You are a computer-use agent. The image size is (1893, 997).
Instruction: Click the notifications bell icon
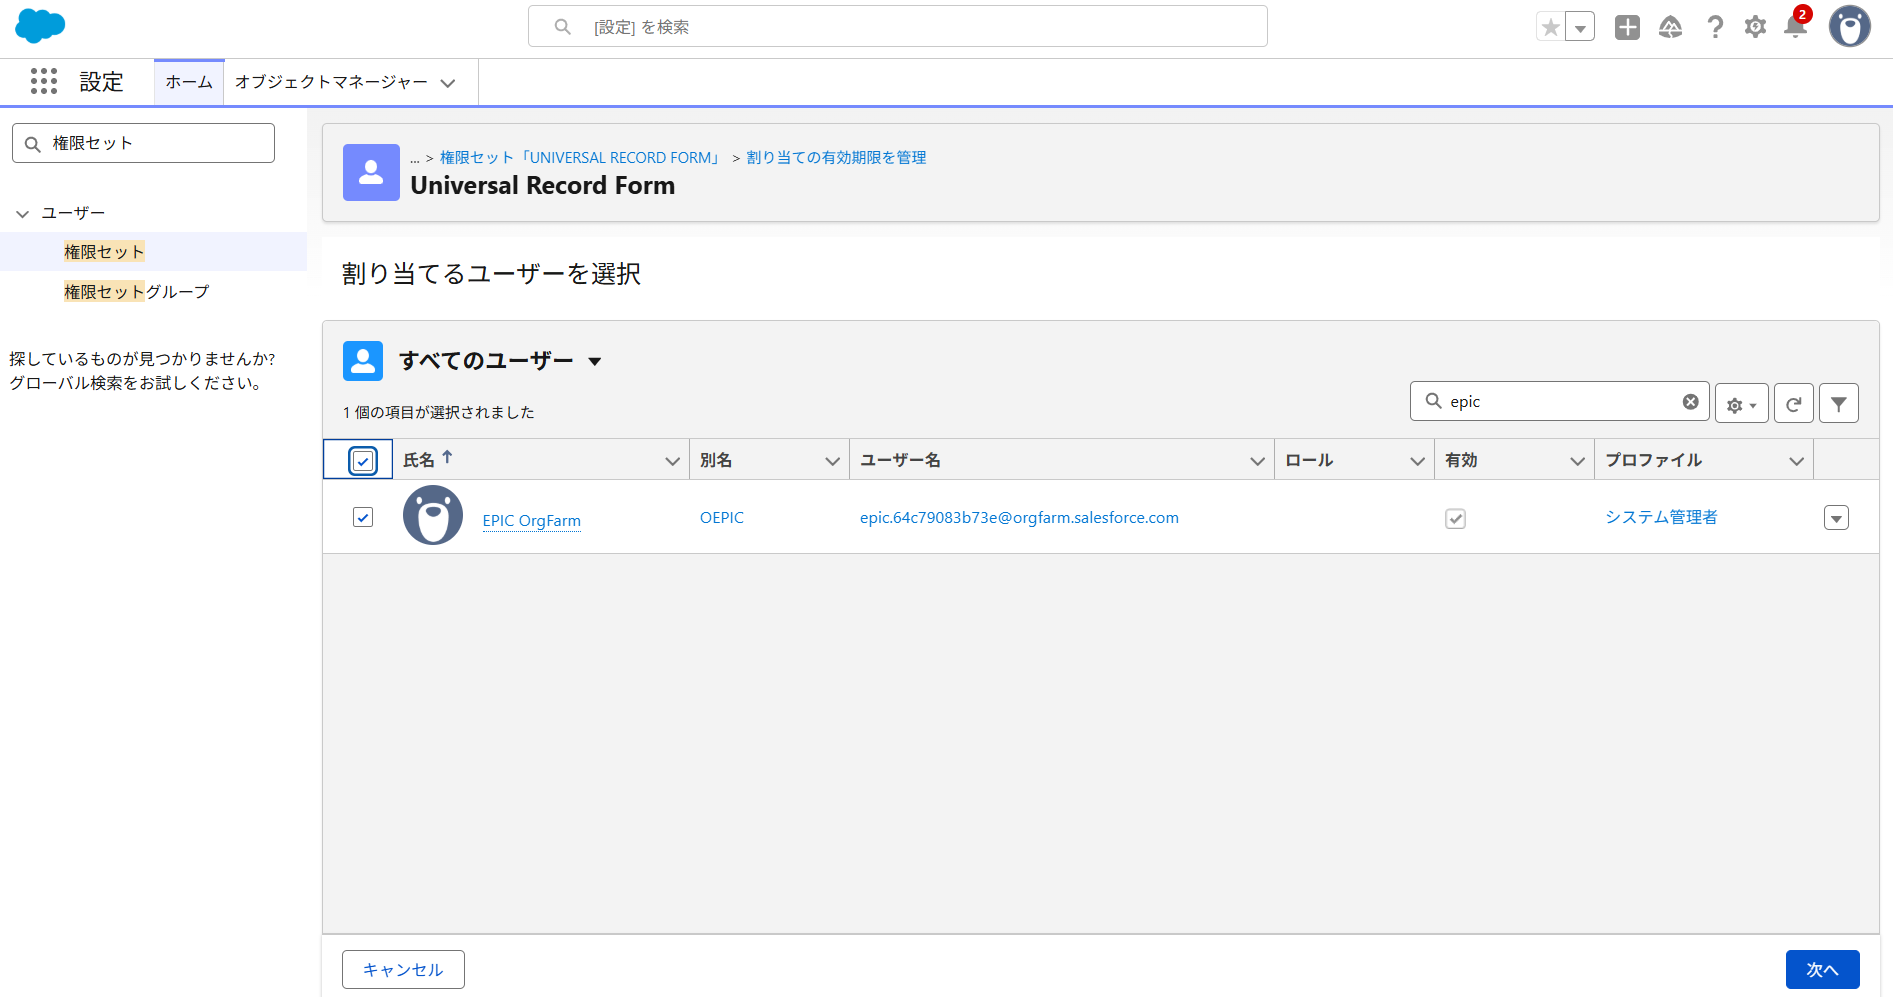[x=1795, y=27]
